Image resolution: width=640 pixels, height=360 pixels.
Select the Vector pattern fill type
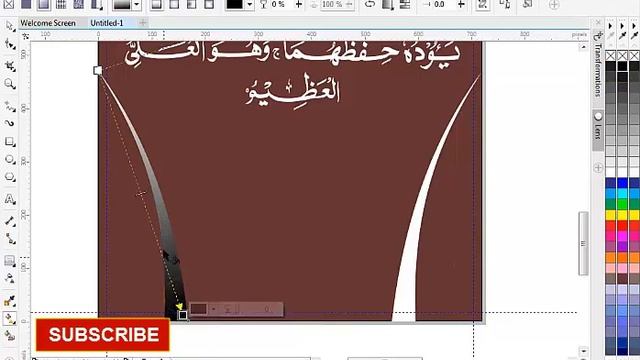click(x=61, y=4)
